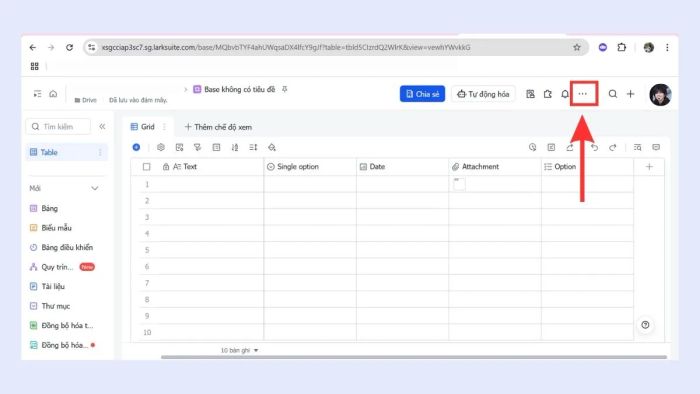Screen dimensions: 700x394
Task: Click the browser back arrow
Action: point(33,47)
